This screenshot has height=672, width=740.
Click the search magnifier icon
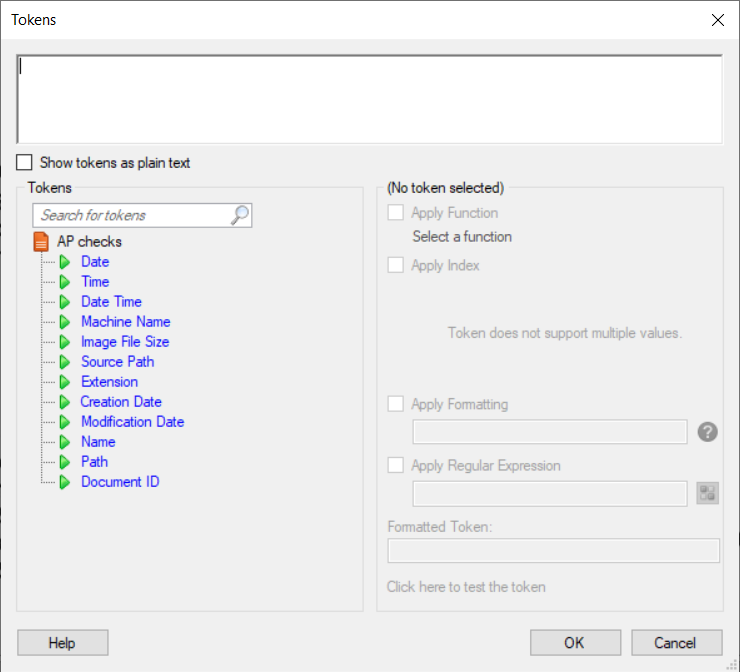[x=240, y=215]
